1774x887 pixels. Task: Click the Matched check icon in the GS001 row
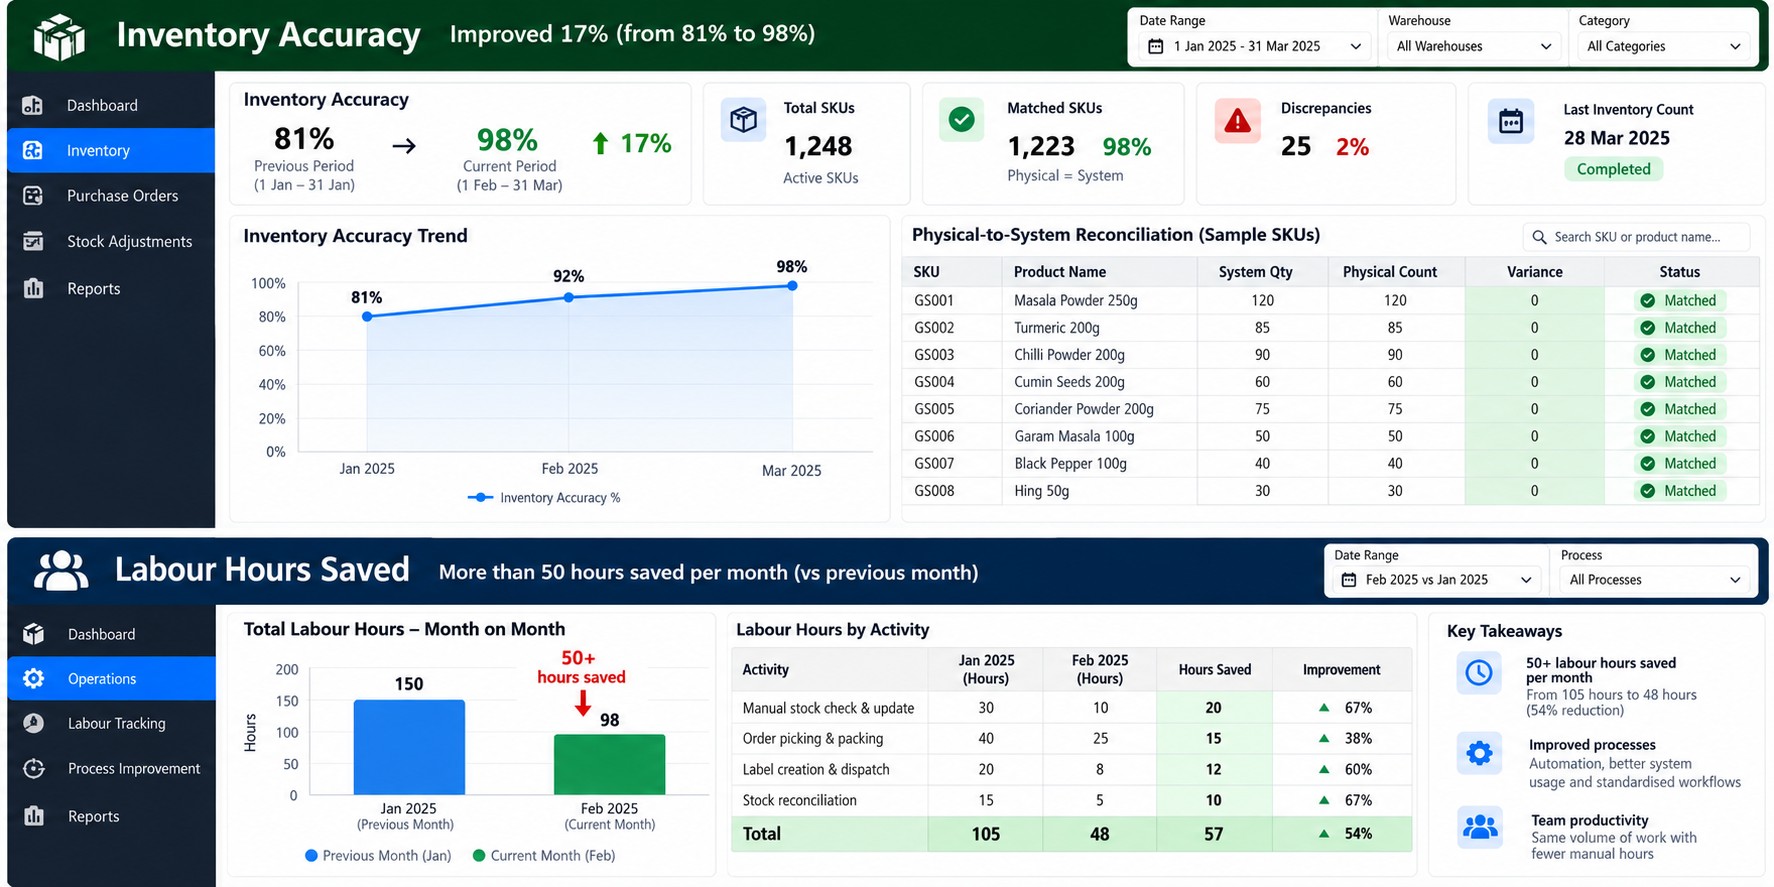point(1647,300)
